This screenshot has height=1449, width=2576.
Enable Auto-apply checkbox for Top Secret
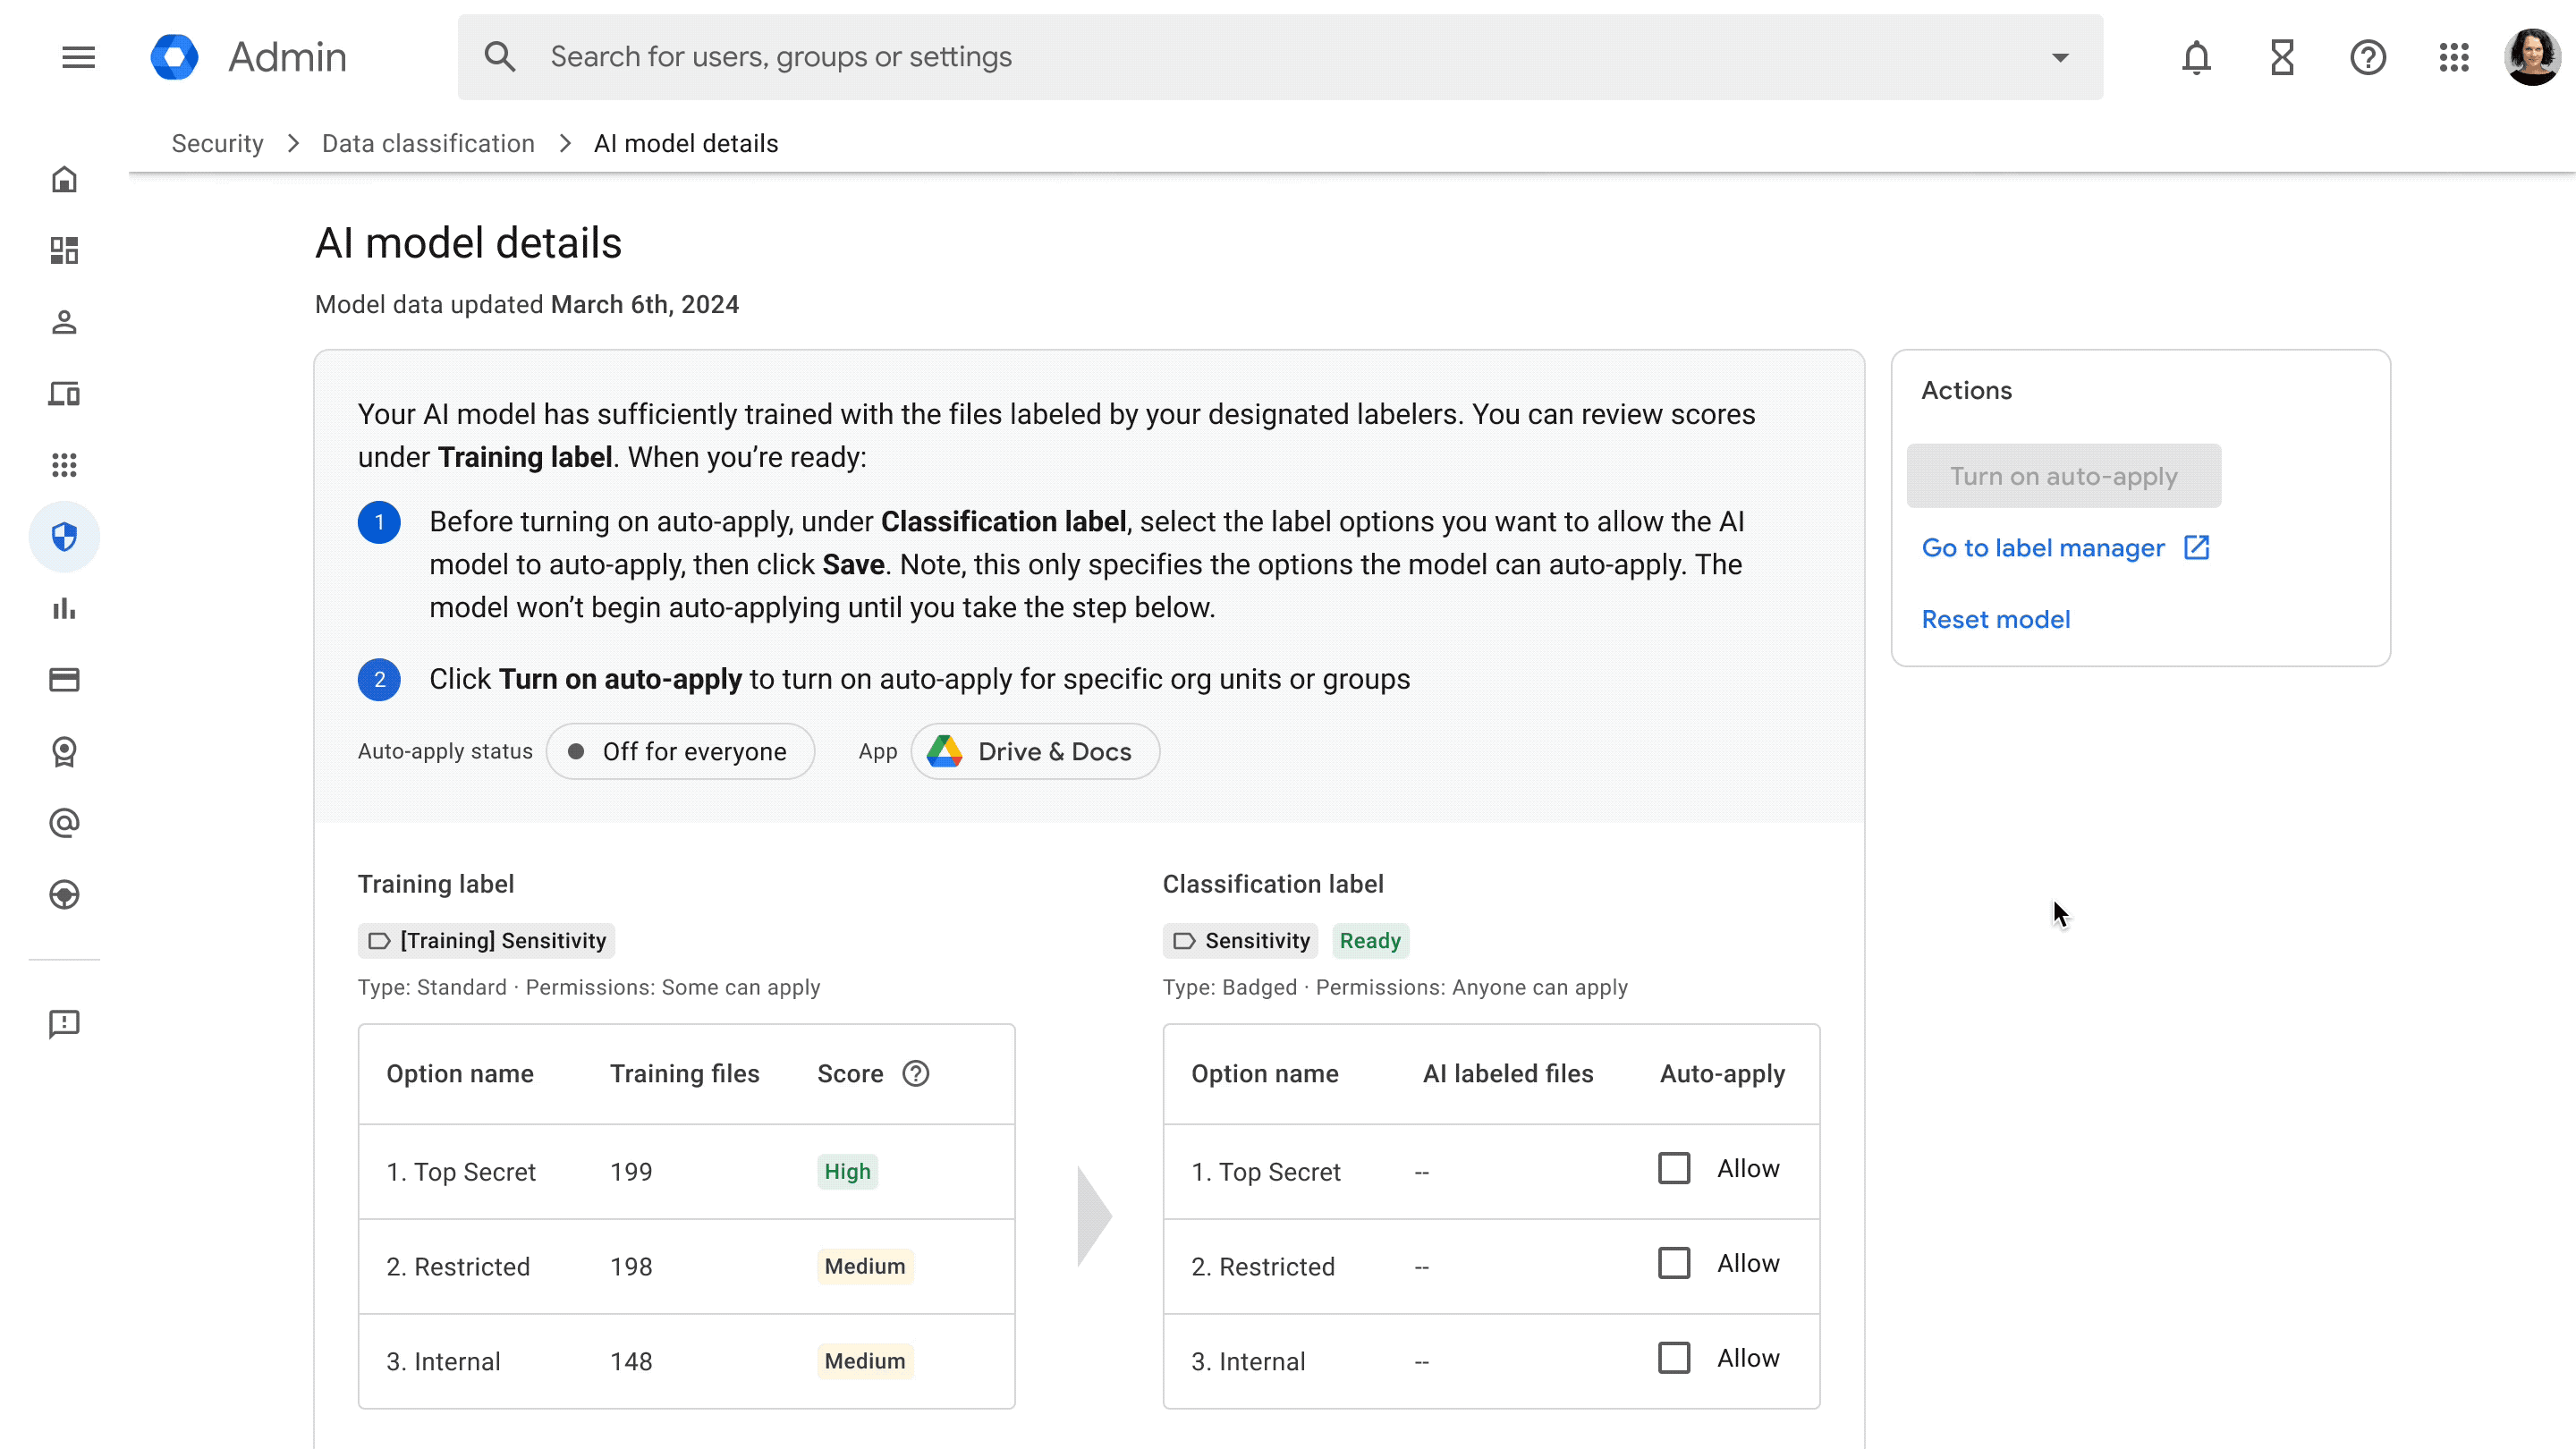point(1674,1167)
